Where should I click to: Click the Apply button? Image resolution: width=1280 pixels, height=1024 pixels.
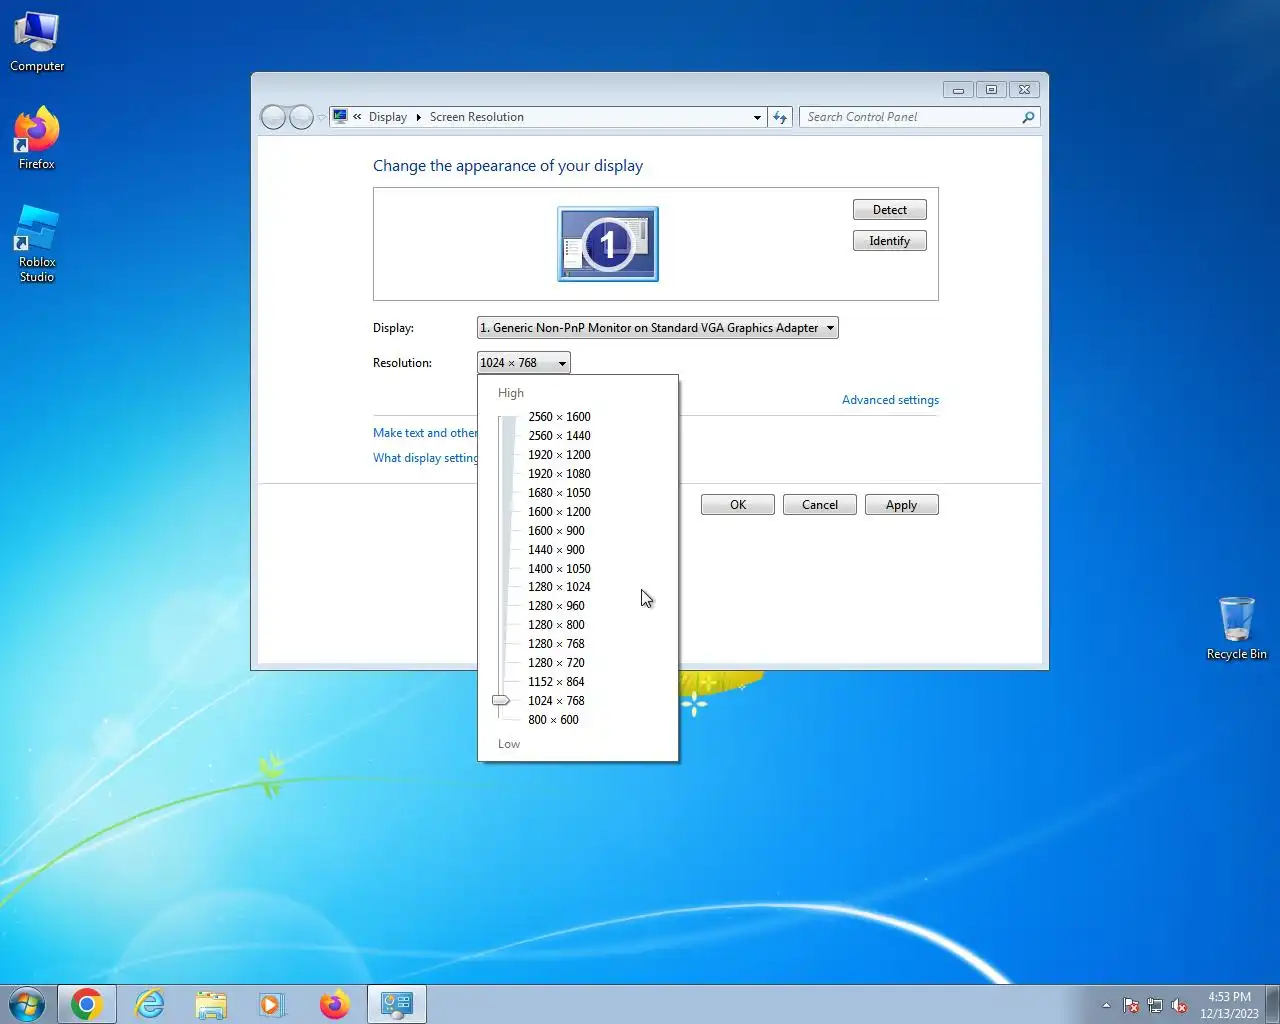click(902, 505)
